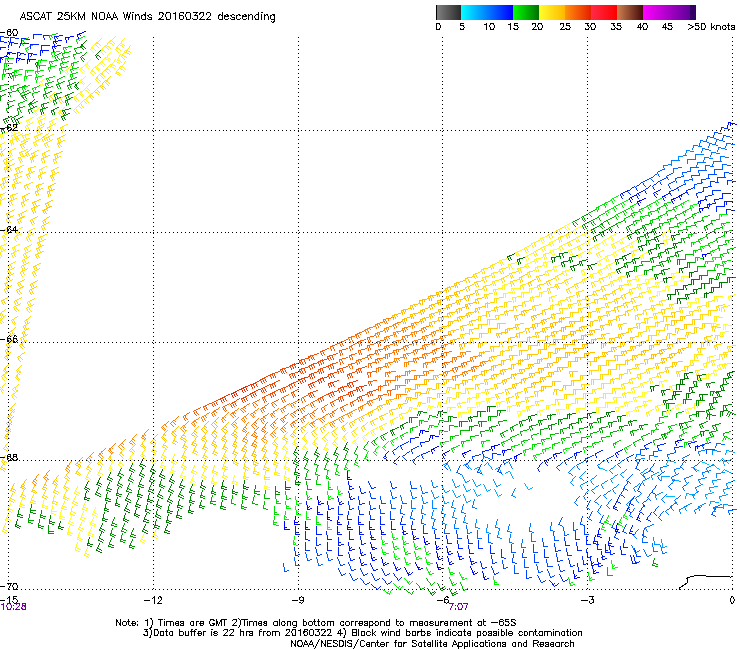The image size is (740, 650).
Task: Click the -70 latitude axis label
Action: pos(9,586)
